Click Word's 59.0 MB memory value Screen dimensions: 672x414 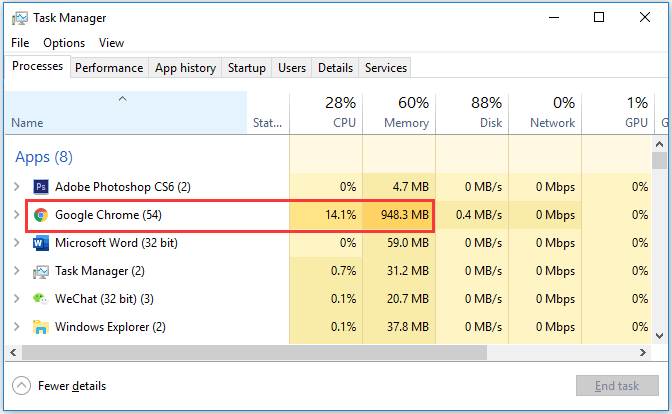coord(408,243)
